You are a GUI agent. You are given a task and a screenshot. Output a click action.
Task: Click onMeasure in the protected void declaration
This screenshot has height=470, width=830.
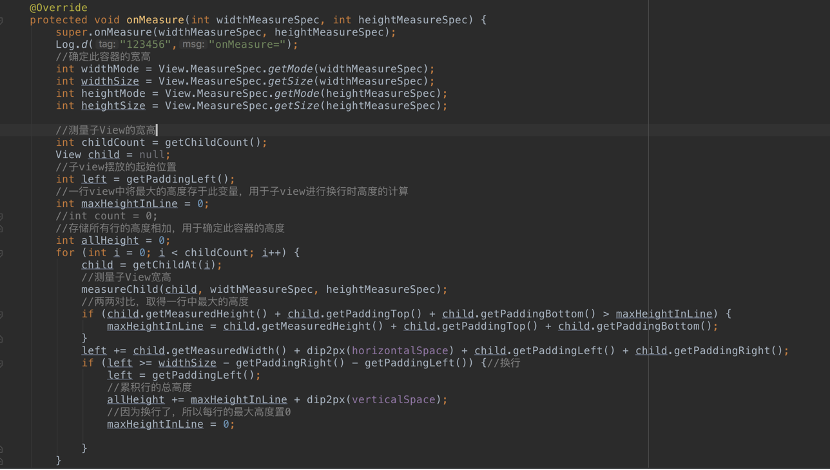(155, 20)
